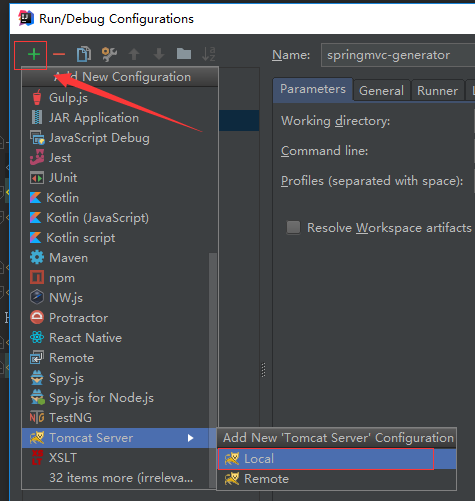Choose the Maven configuration type
475x501 pixels.
coord(115,258)
